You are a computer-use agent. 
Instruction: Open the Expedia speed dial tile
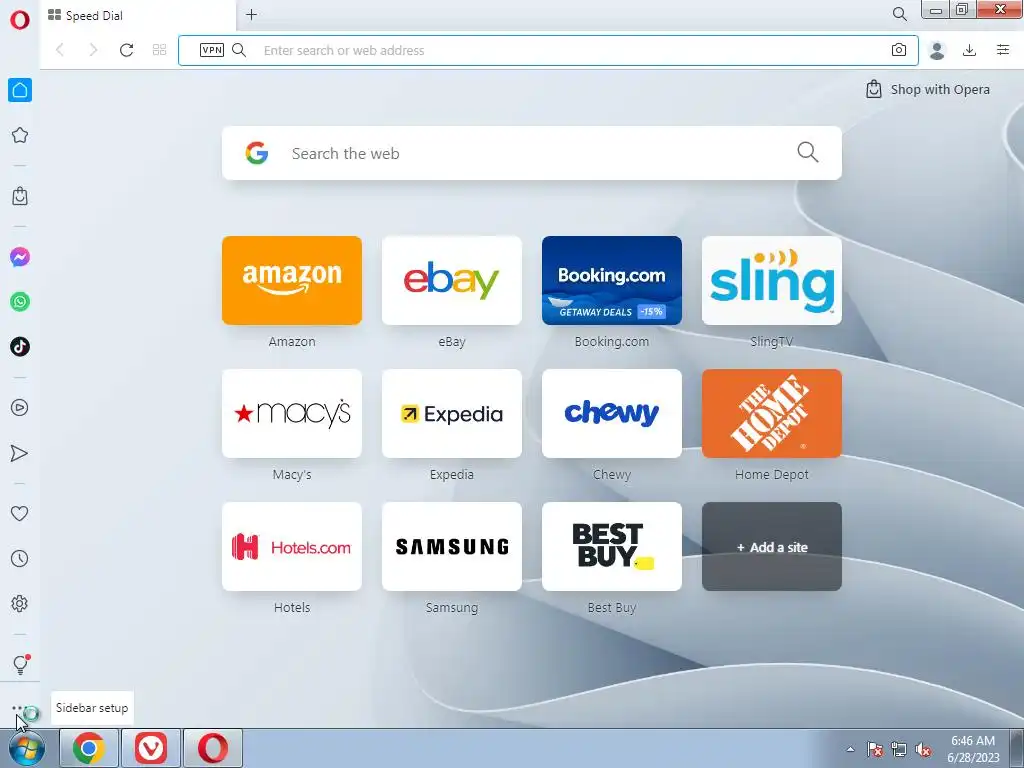[x=452, y=413]
